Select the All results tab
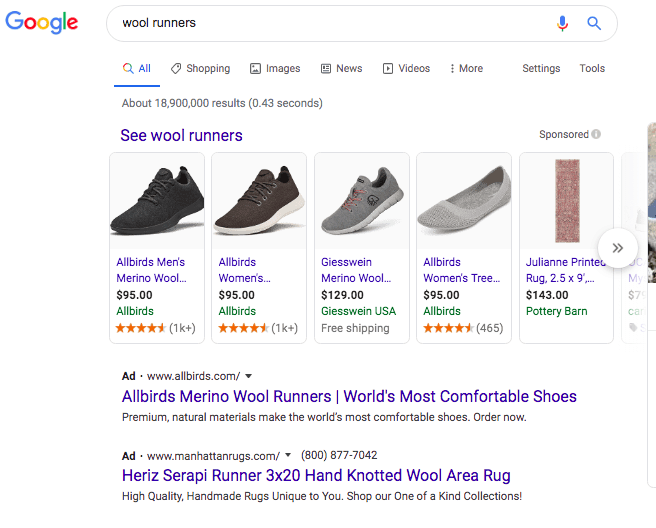Image resolution: width=656 pixels, height=528 pixels. tap(137, 68)
